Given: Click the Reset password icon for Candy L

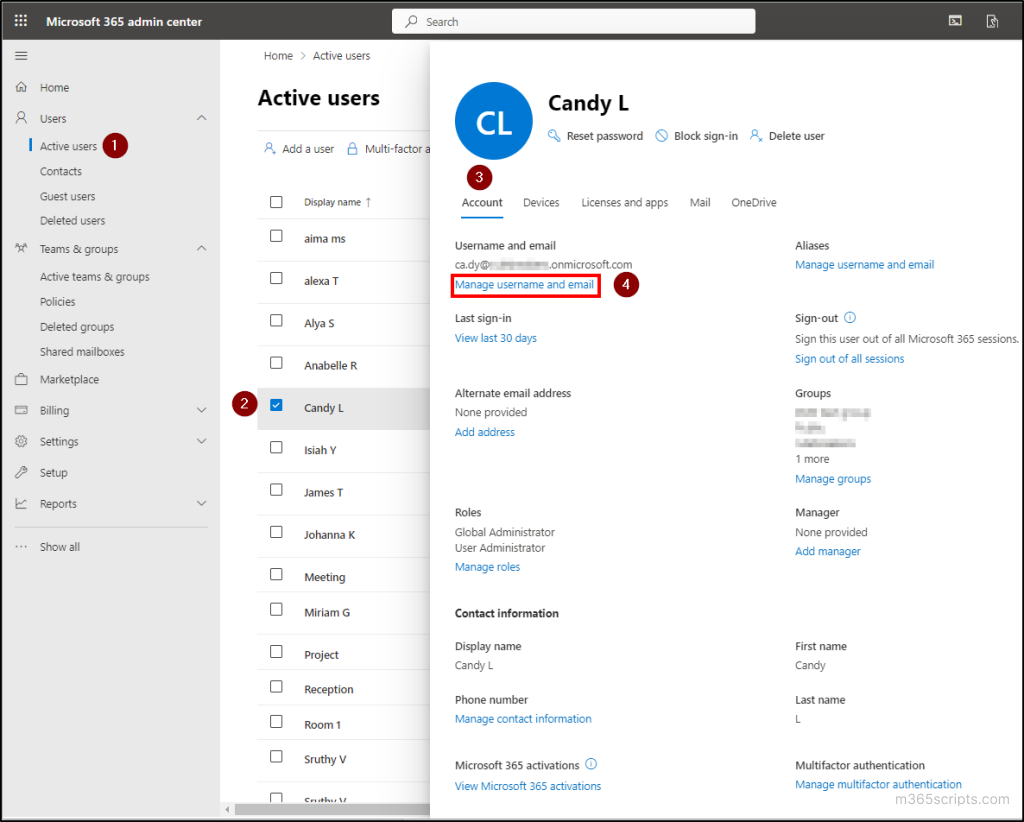Looking at the screenshot, I should pos(554,135).
